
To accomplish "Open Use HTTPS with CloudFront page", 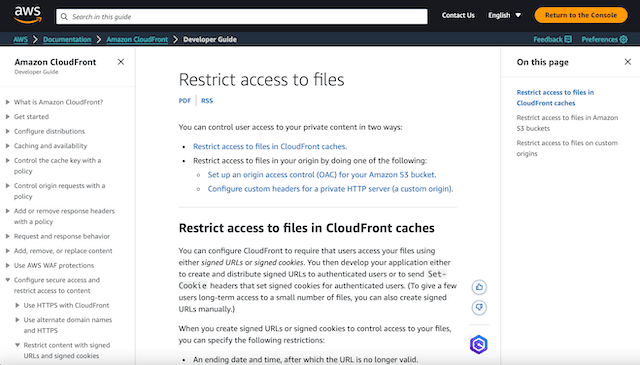I will tap(66, 305).
